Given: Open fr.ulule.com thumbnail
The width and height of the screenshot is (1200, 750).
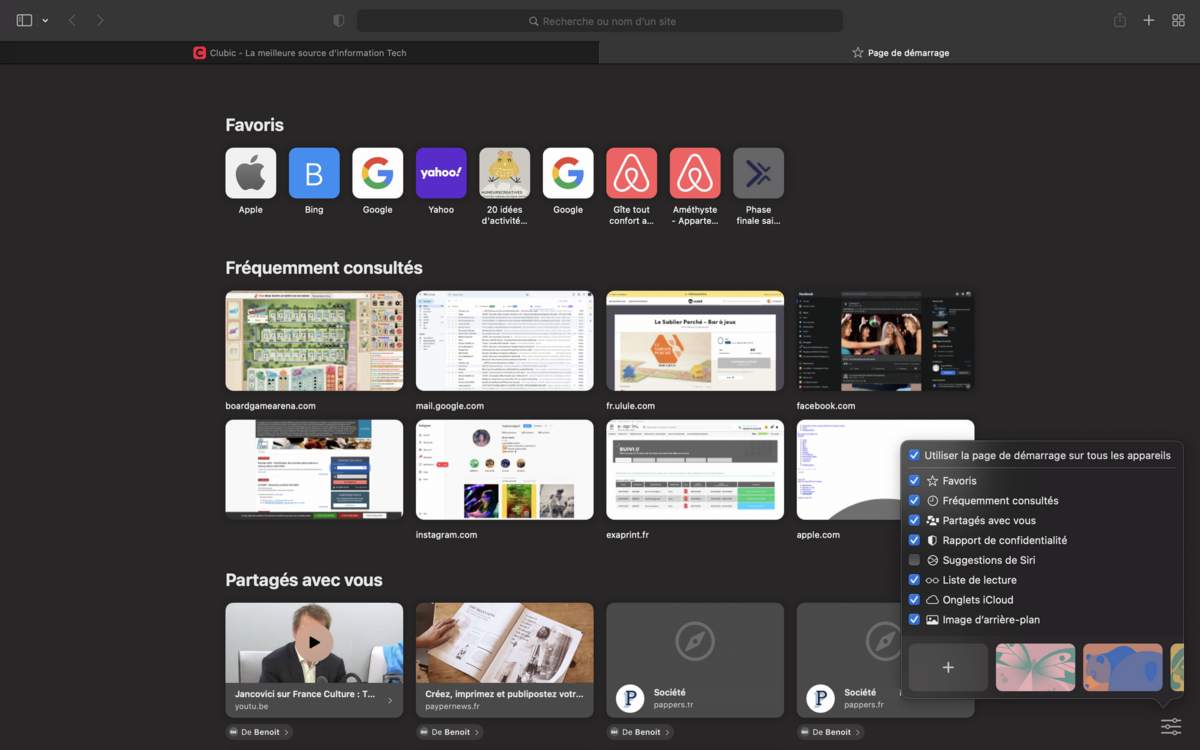Looking at the screenshot, I should pos(695,341).
